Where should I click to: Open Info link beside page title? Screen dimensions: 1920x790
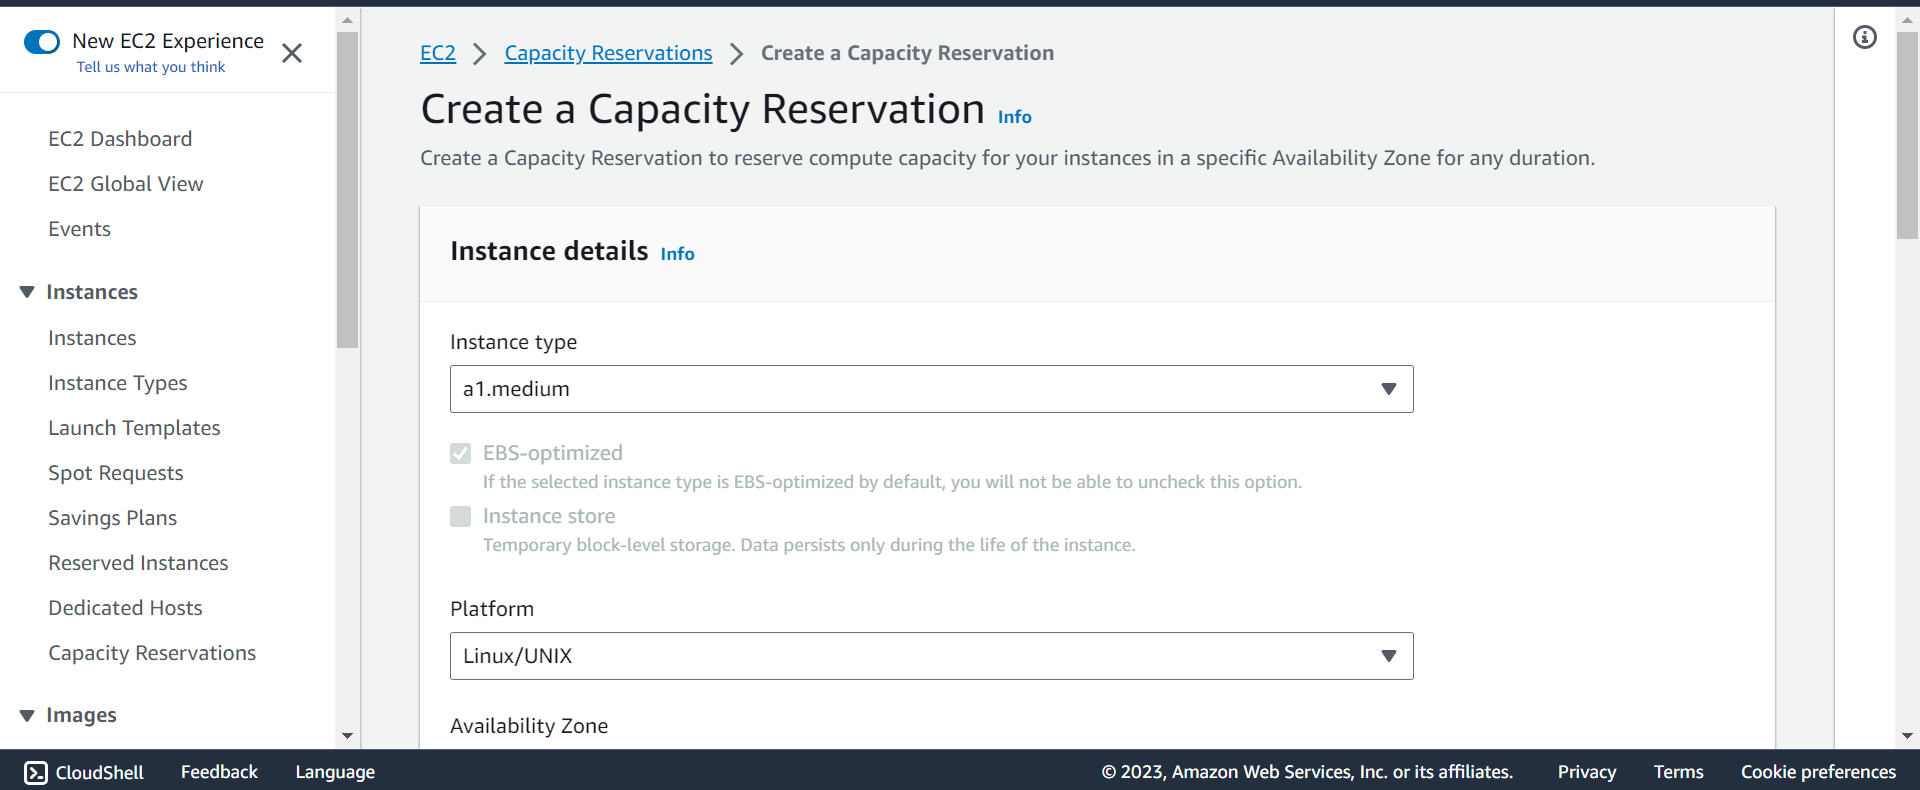point(1014,117)
